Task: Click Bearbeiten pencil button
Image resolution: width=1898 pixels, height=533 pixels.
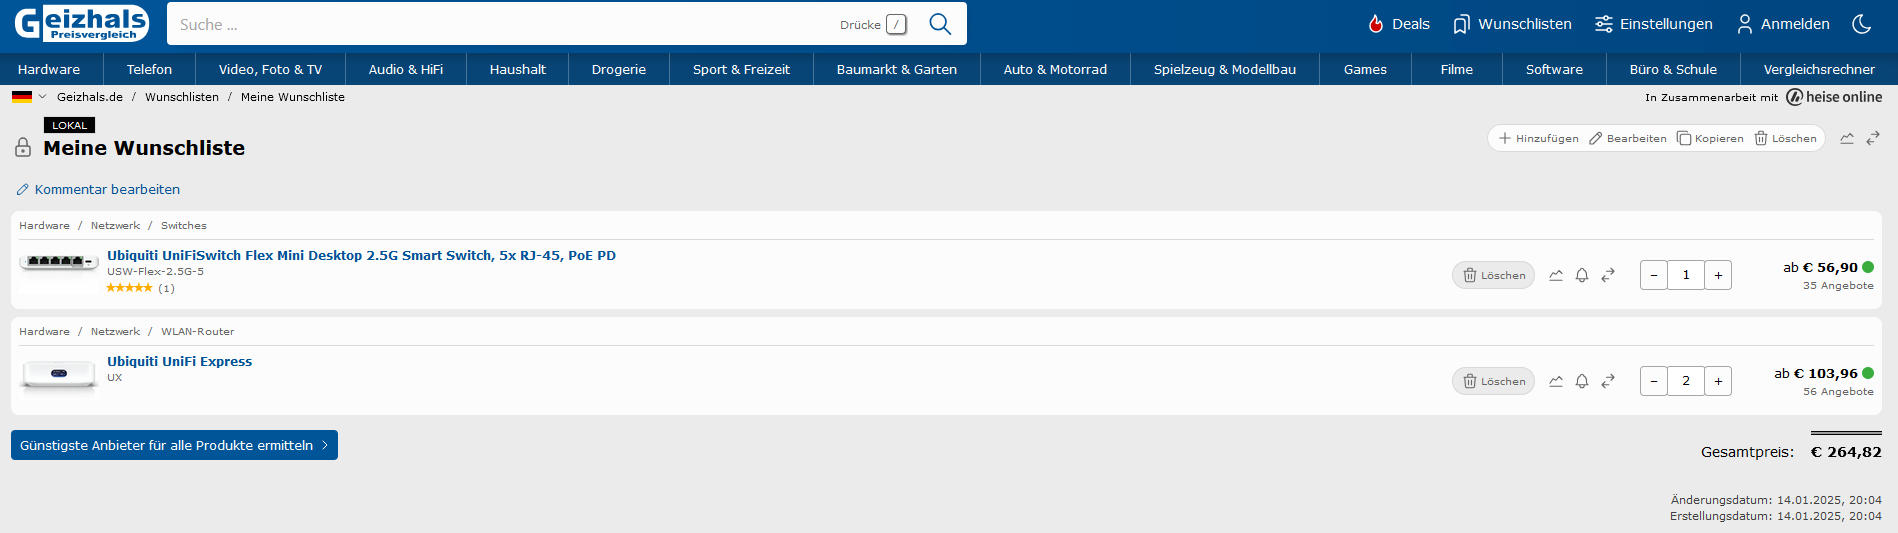Action: pos(1628,139)
